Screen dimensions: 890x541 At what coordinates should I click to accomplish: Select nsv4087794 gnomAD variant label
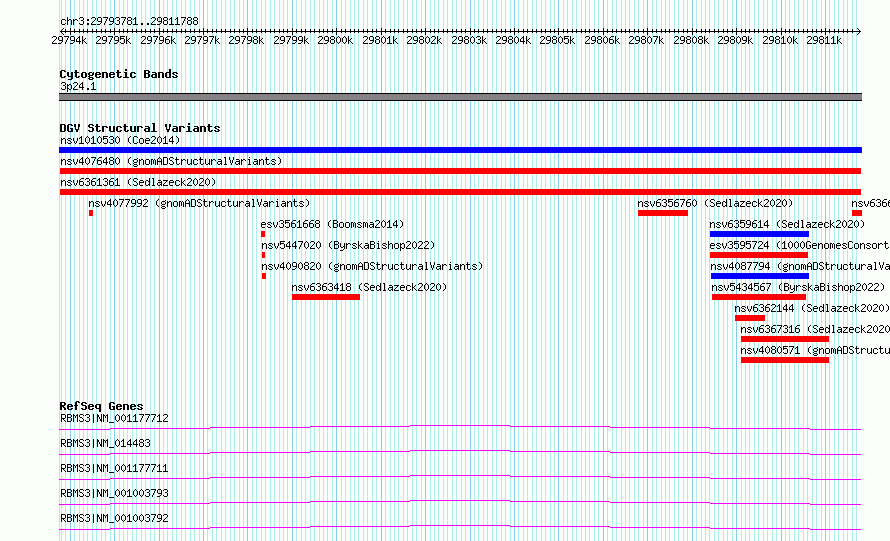click(x=800, y=266)
